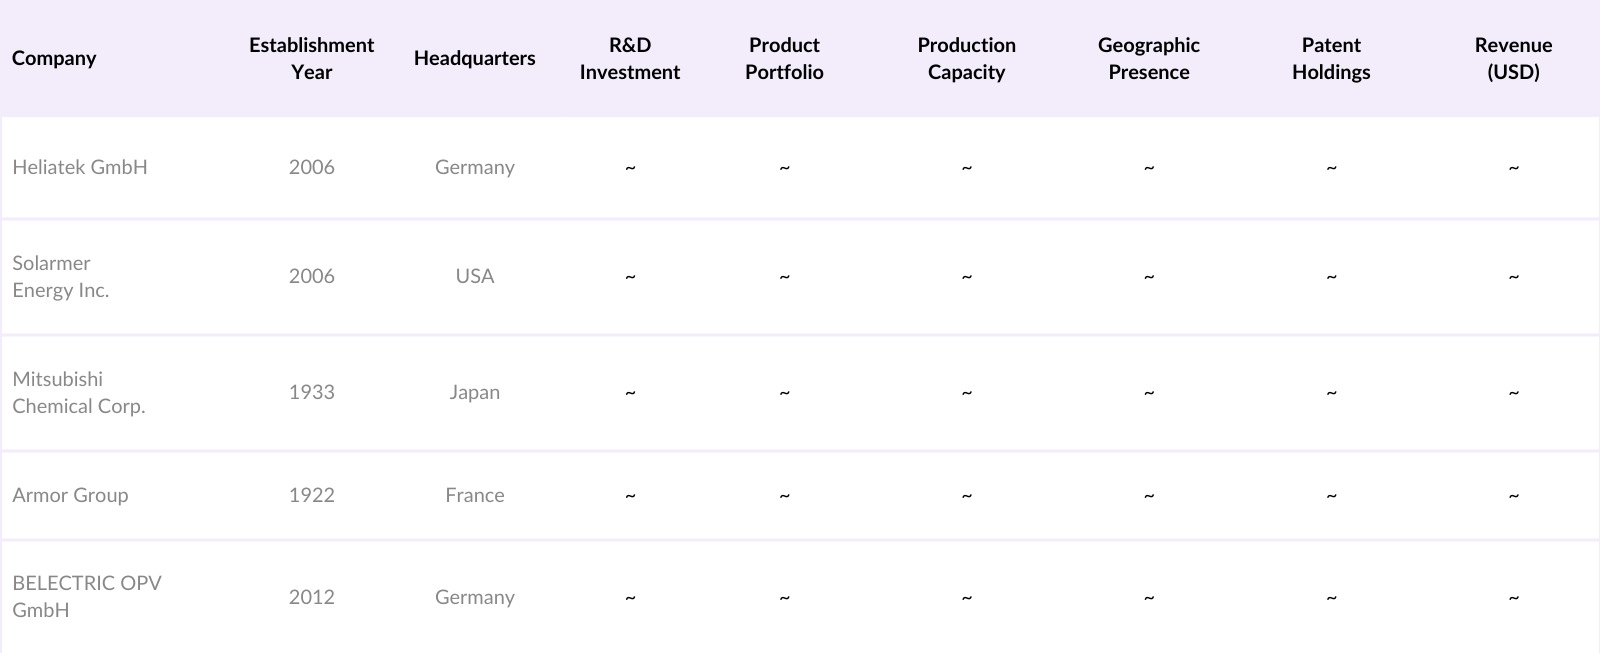Screen dimensions: 1600x653
Task: Click Solarmer Energy's Revenue value
Action: [x=1513, y=276]
